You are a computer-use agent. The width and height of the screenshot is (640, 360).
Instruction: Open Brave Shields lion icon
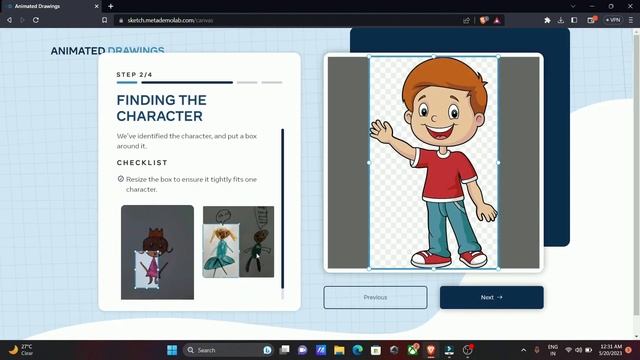point(484,20)
